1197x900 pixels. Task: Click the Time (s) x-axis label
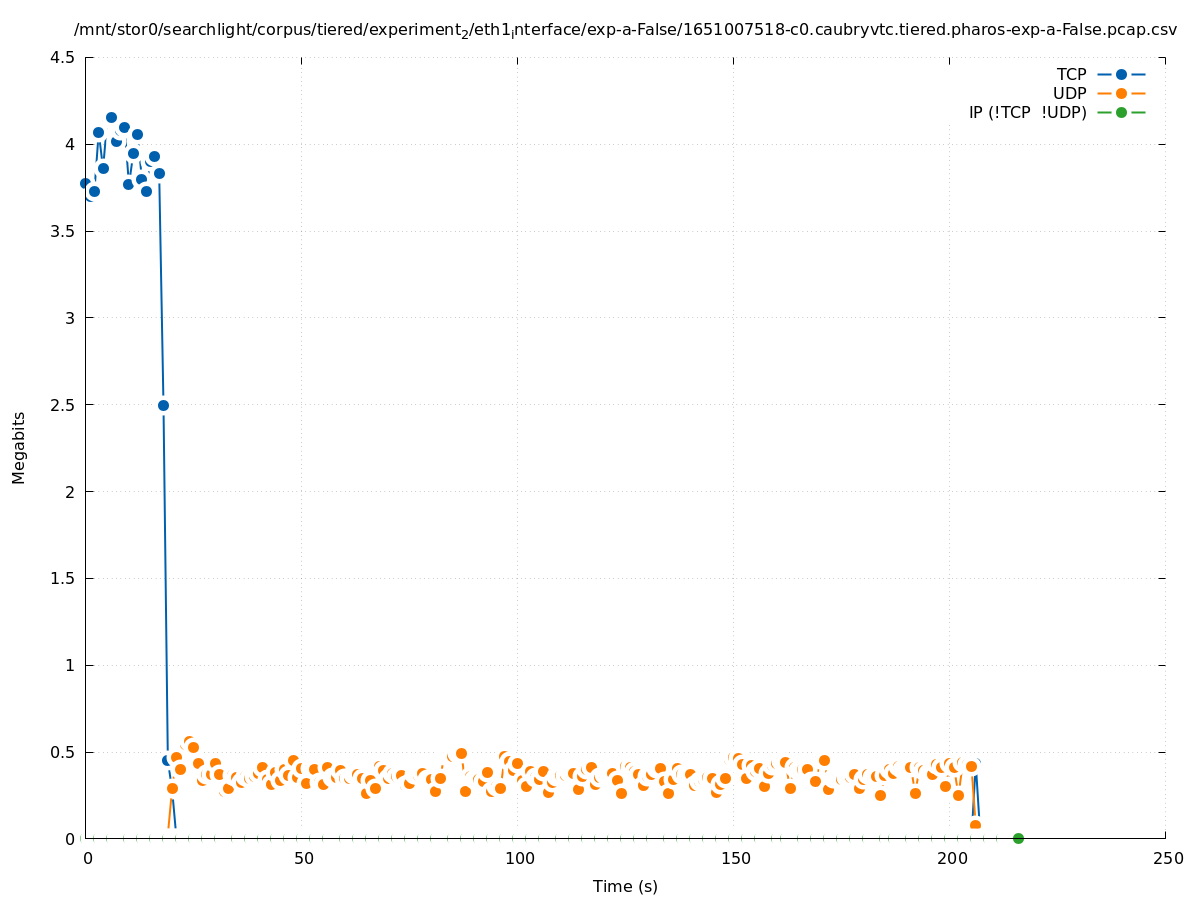625,886
